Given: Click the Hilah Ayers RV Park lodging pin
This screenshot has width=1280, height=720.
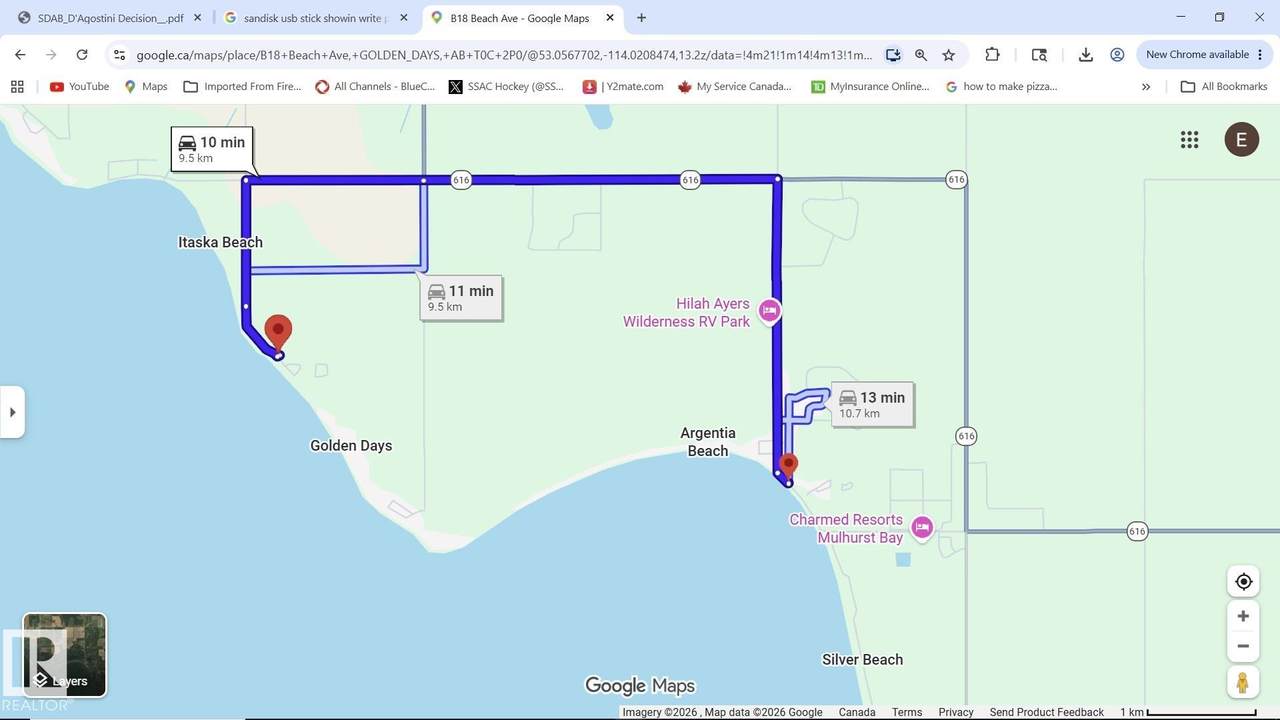Looking at the screenshot, I should [769, 311].
